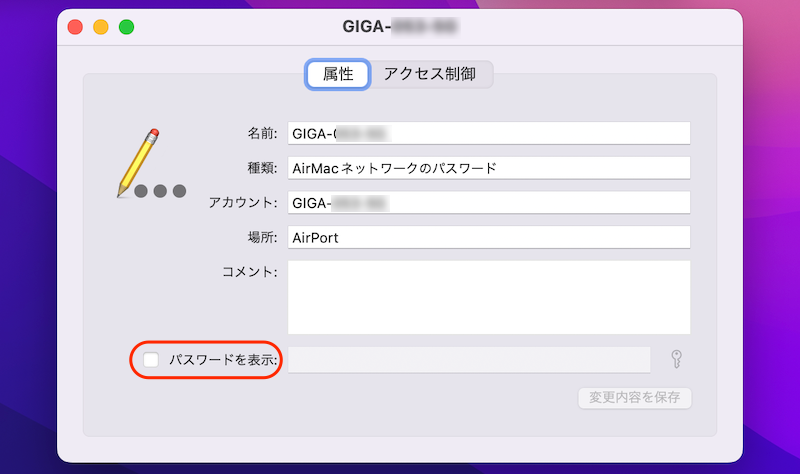Image resolution: width=800 pixels, height=474 pixels.
Task: Click the アカウント label text
Action: [243, 203]
